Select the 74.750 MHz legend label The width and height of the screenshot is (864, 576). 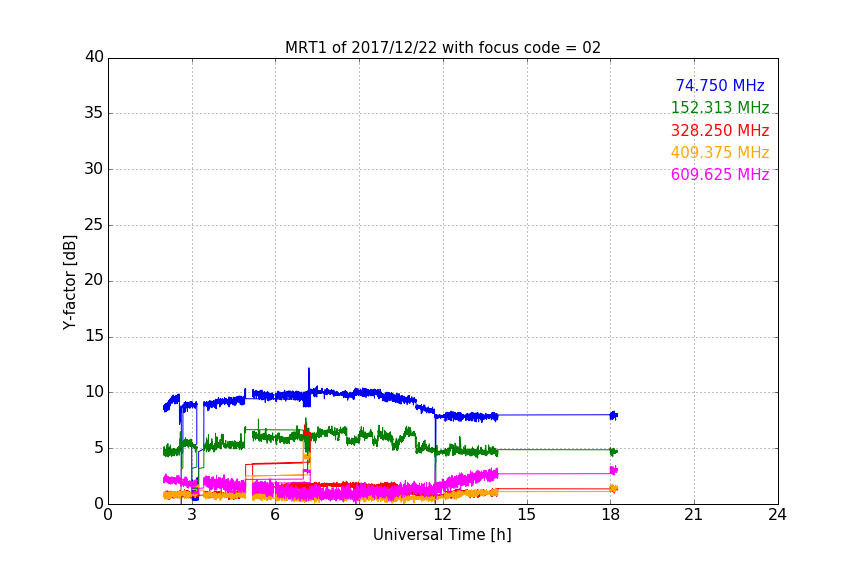click(720, 85)
